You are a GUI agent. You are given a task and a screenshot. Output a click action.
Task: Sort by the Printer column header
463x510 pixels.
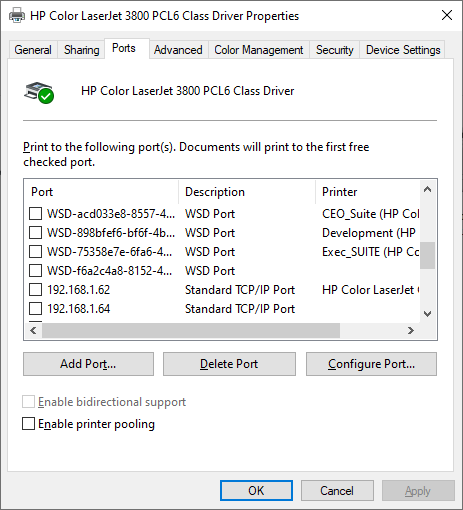click(x=368, y=192)
